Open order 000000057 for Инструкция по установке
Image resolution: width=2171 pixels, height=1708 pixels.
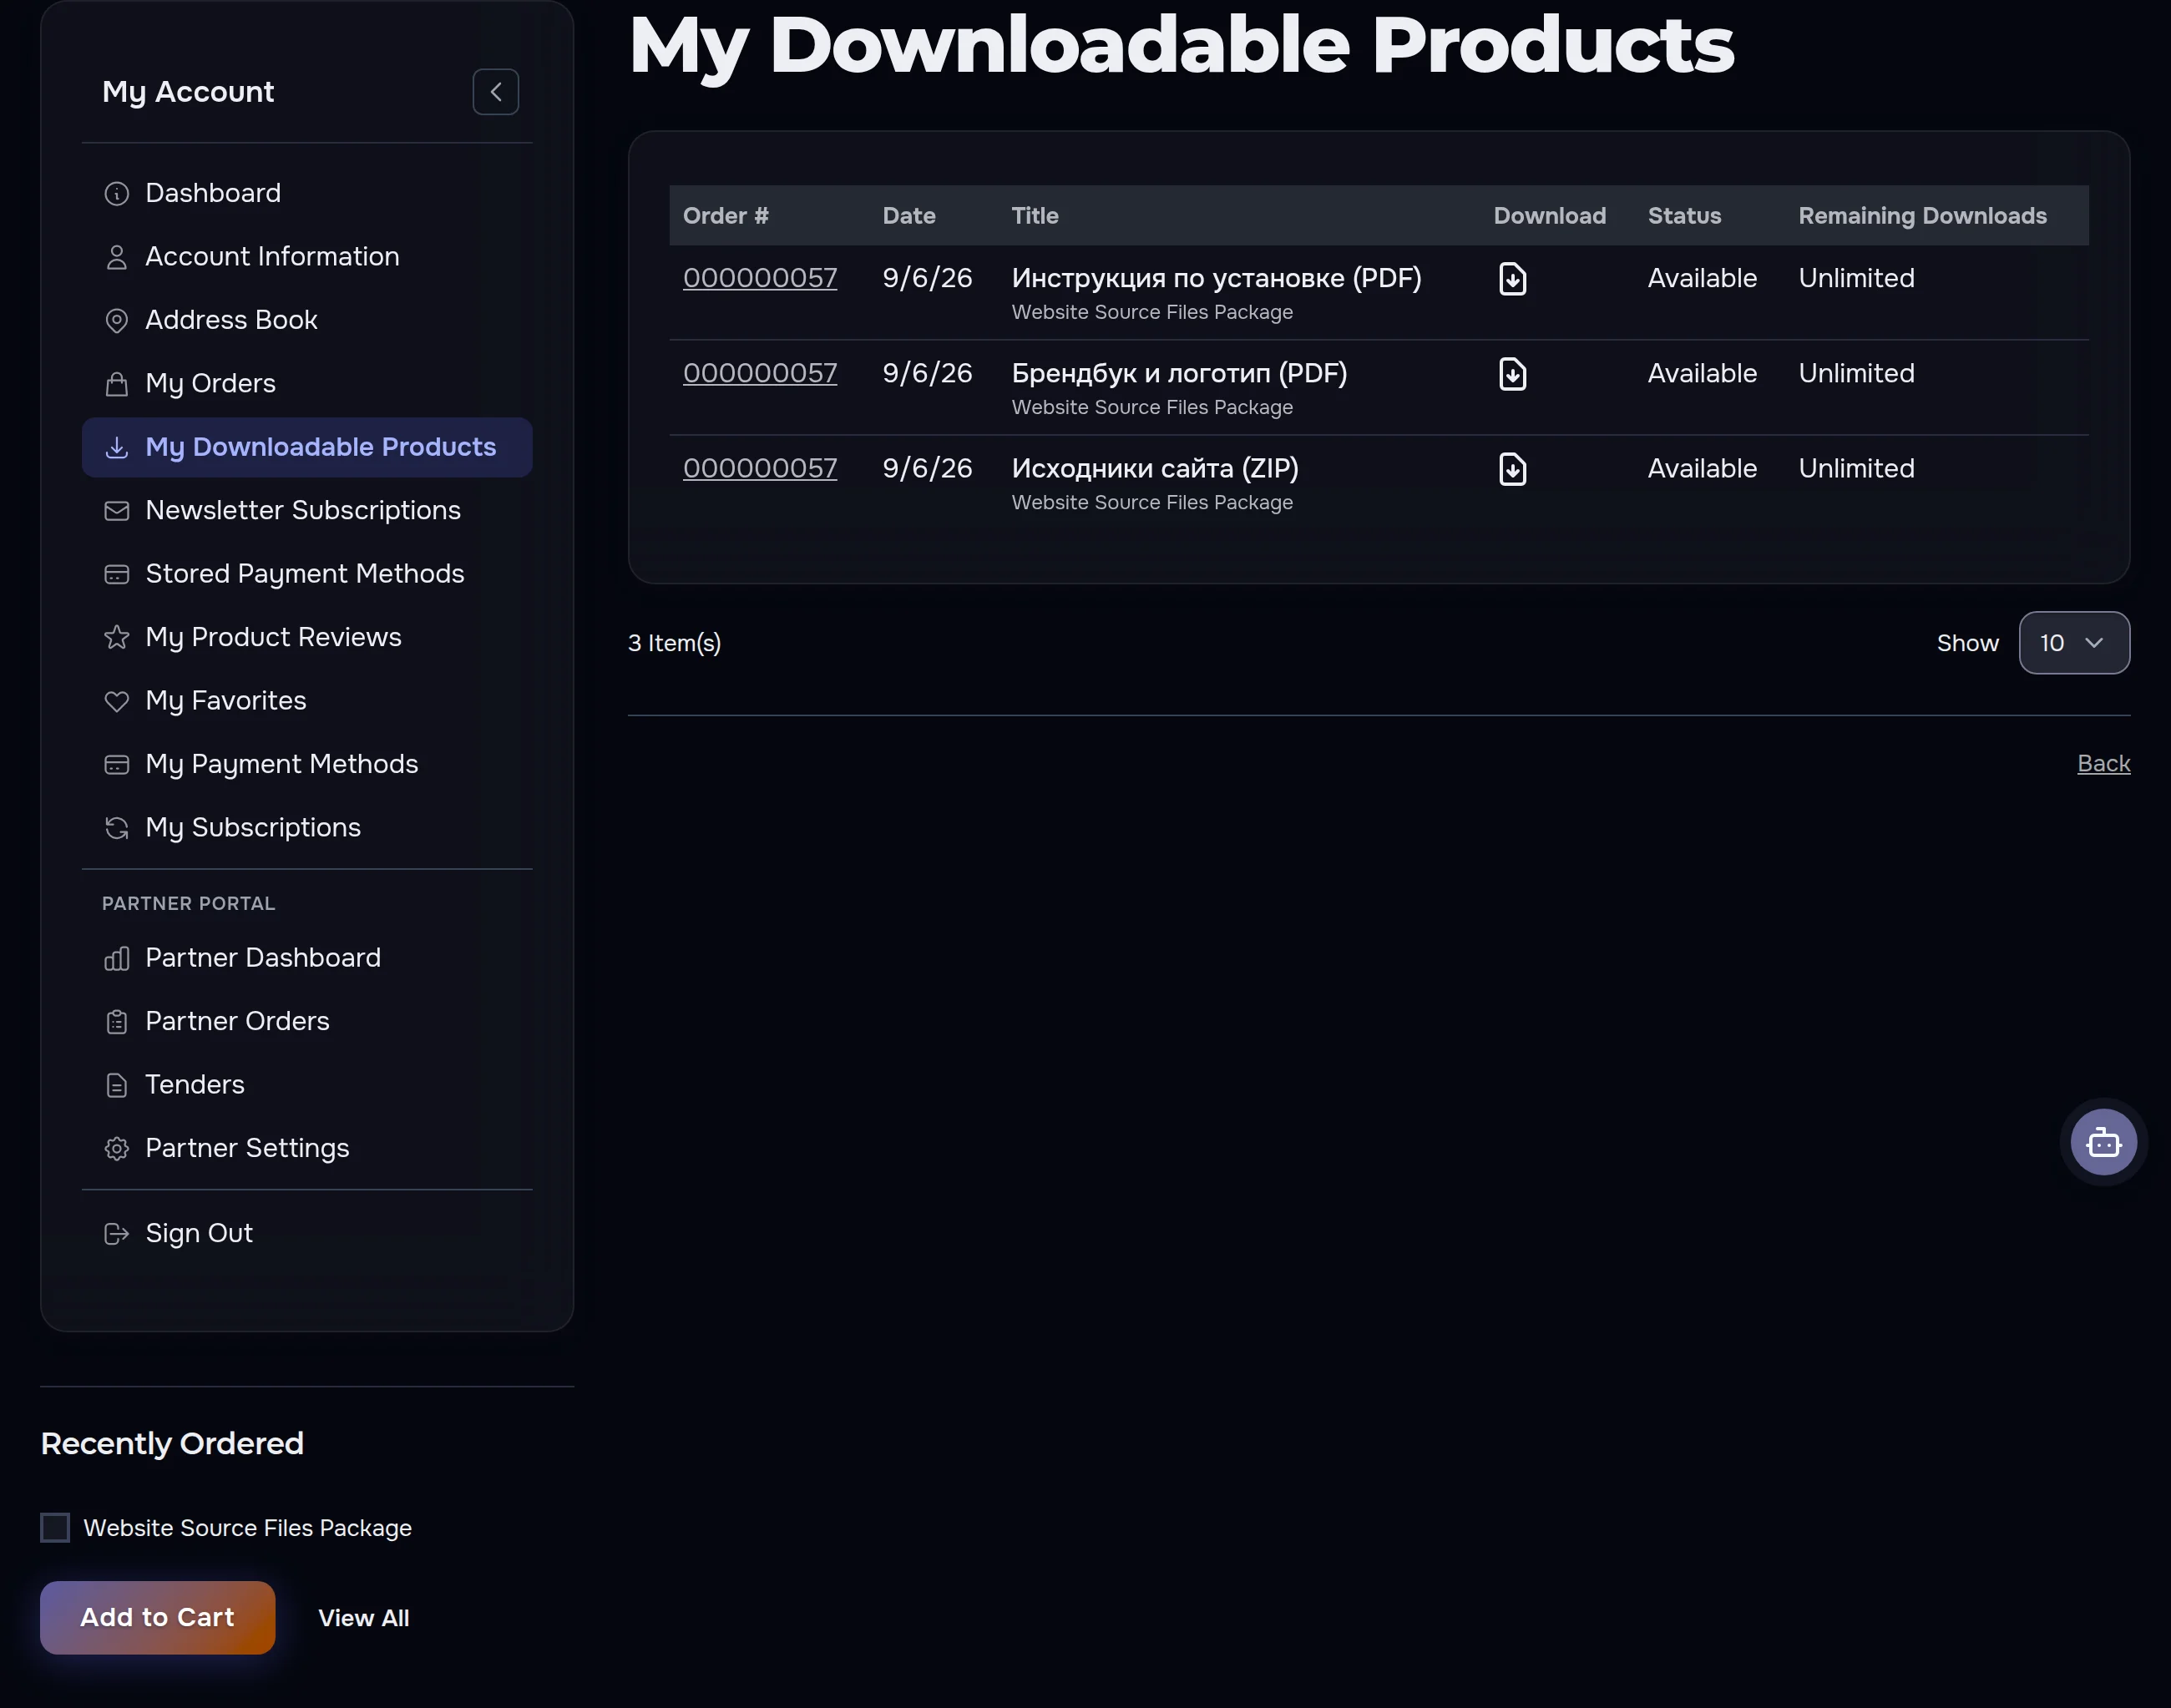[760, 278]
